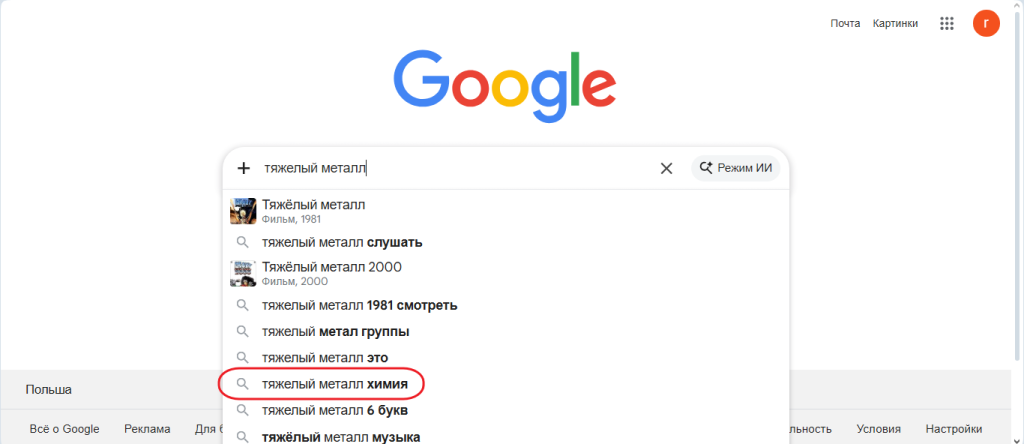
Task: Select the Тяжёлый металл 2000 film thumbnail
Action: coord(243,273)
